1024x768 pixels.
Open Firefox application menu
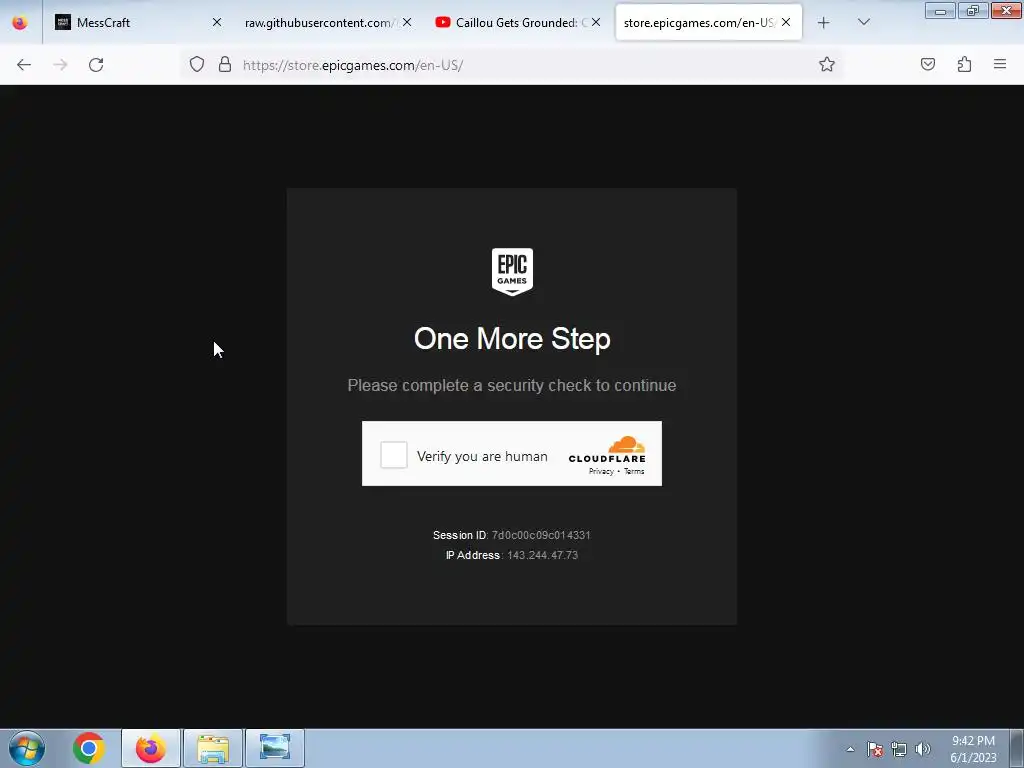(1000, 64)
